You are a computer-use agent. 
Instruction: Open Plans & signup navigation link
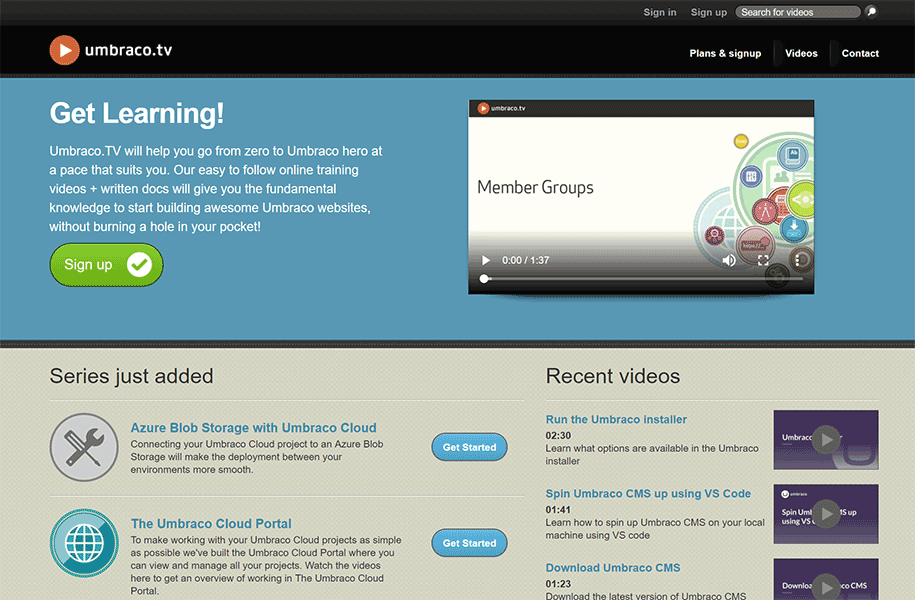click(x=725, y=53)
